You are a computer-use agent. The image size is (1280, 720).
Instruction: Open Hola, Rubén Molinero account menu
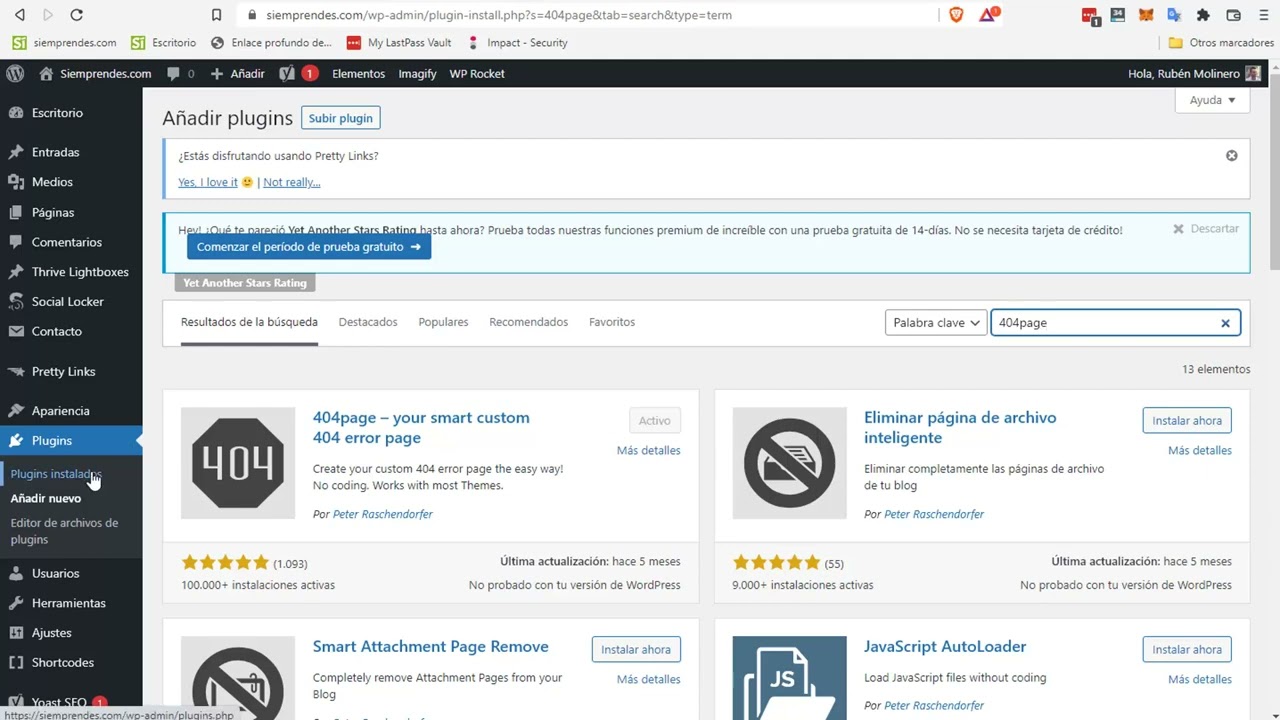(1194, 74)
